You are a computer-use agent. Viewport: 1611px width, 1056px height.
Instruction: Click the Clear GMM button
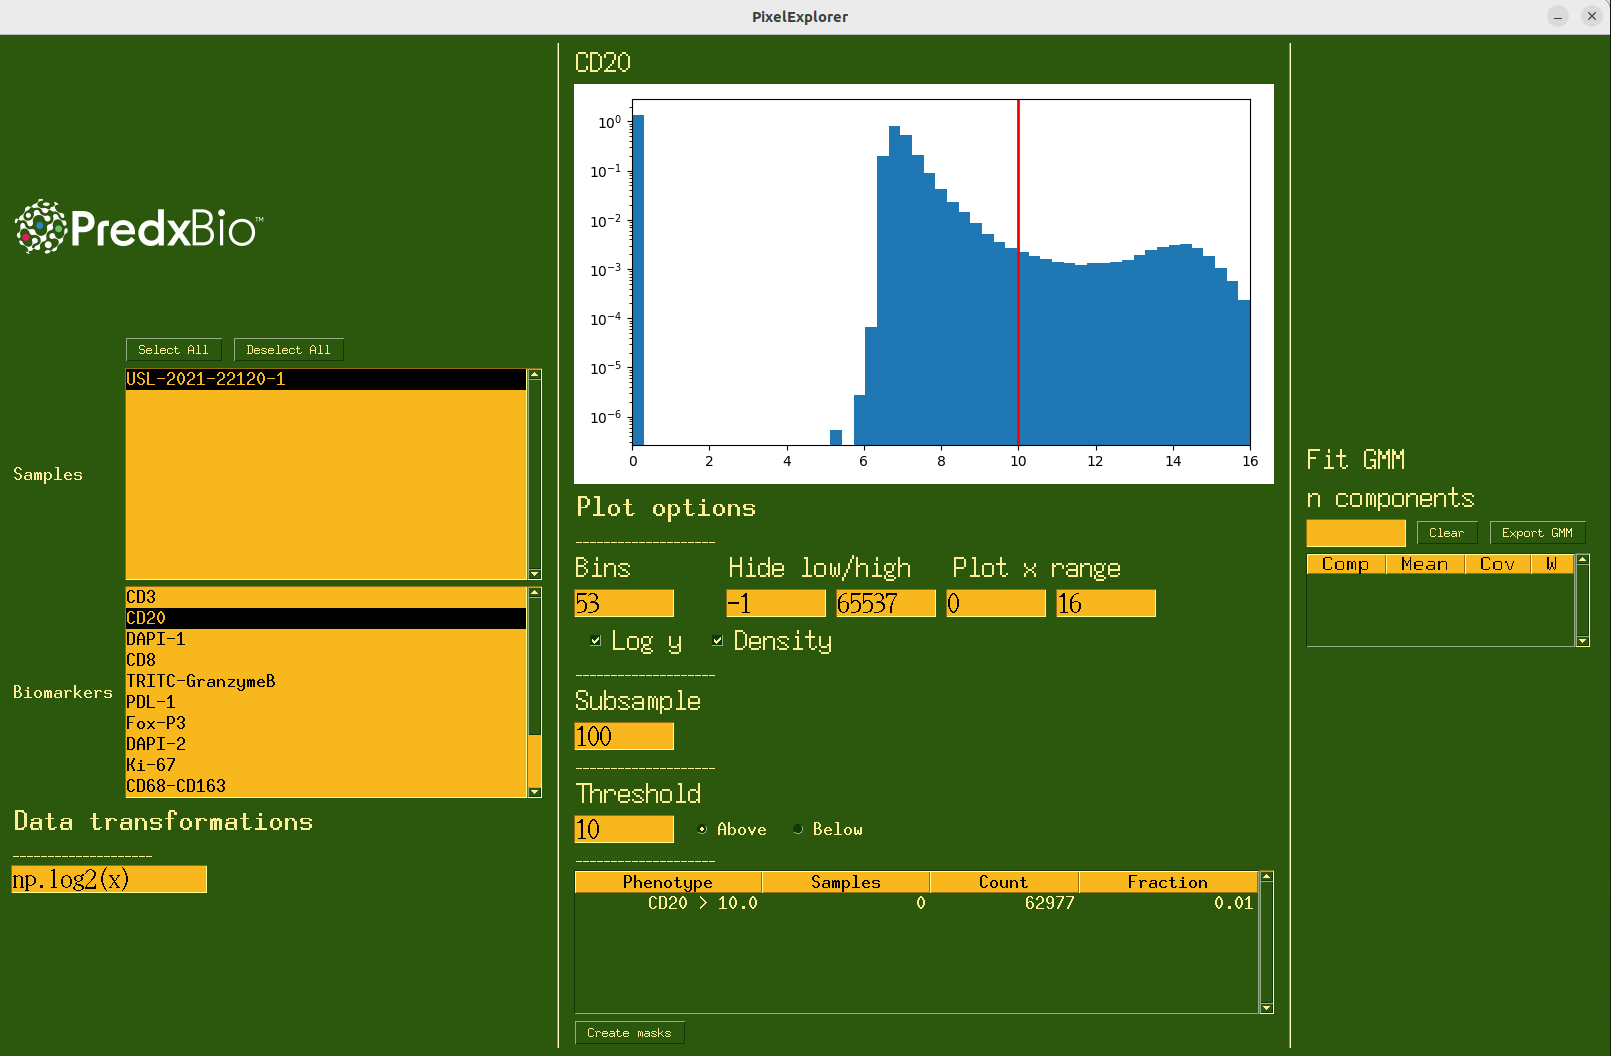[x=1447, y=533]
